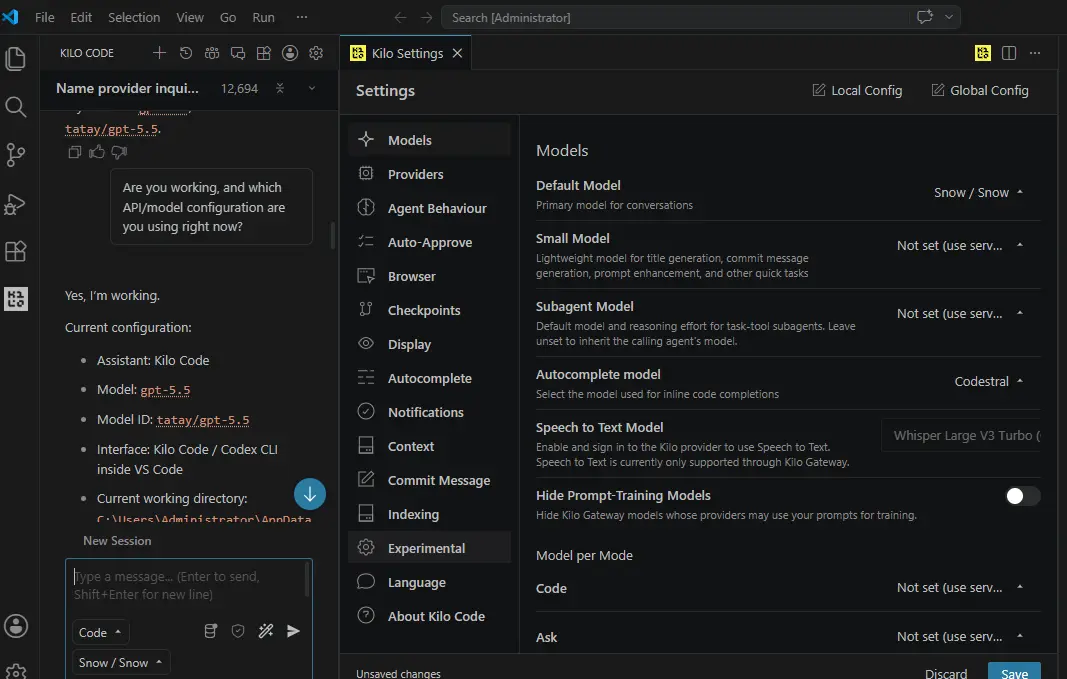
Task: Open the Kilo Code profile icon
Action: tap(290, 53)
